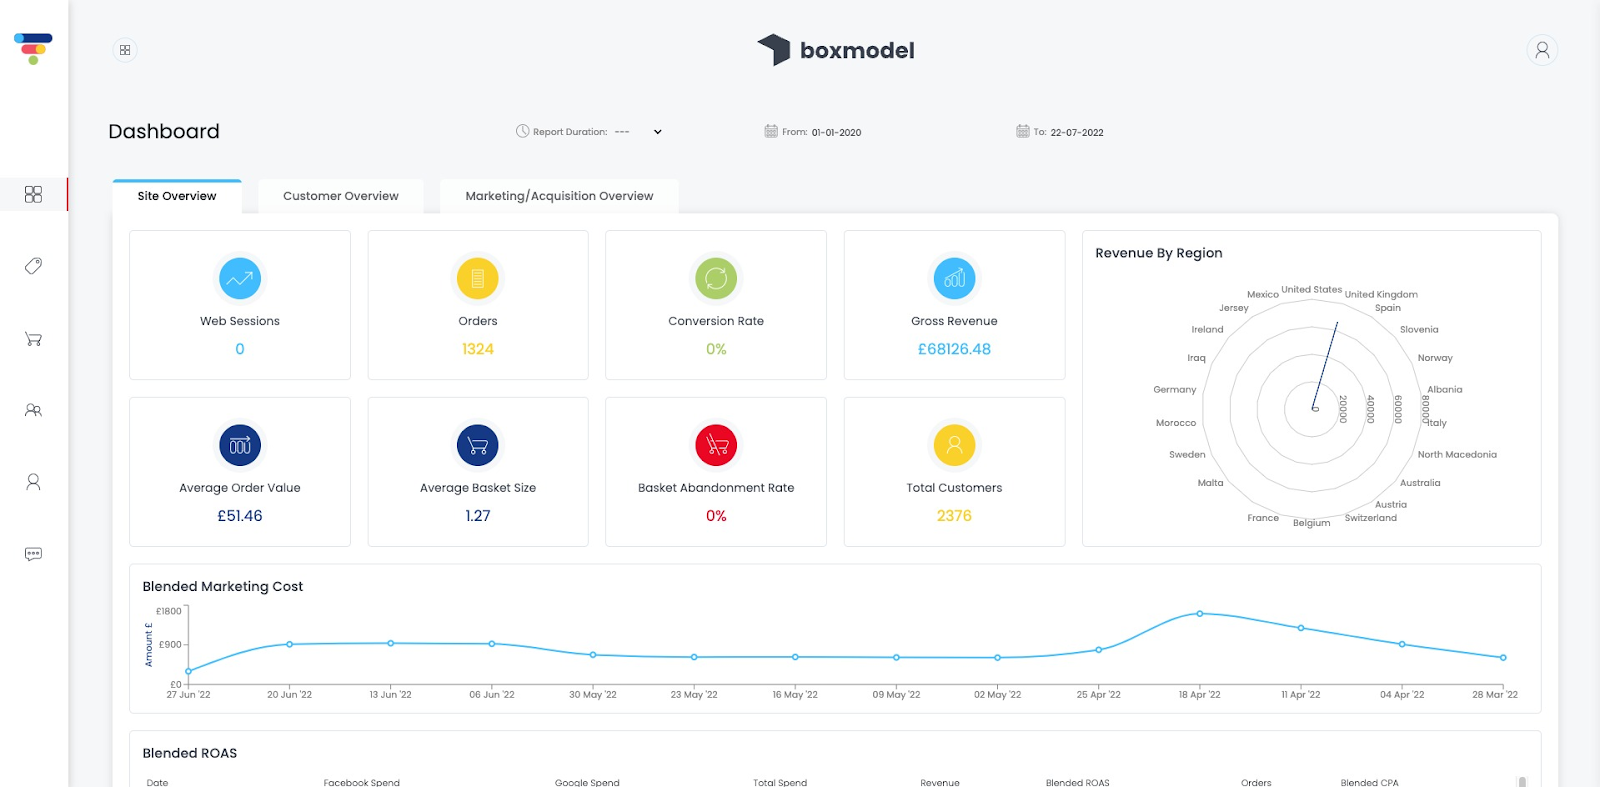Open the price tag icon in sidebar
This screenshot has width=1600, height=787.
click(x=33, y=266)
